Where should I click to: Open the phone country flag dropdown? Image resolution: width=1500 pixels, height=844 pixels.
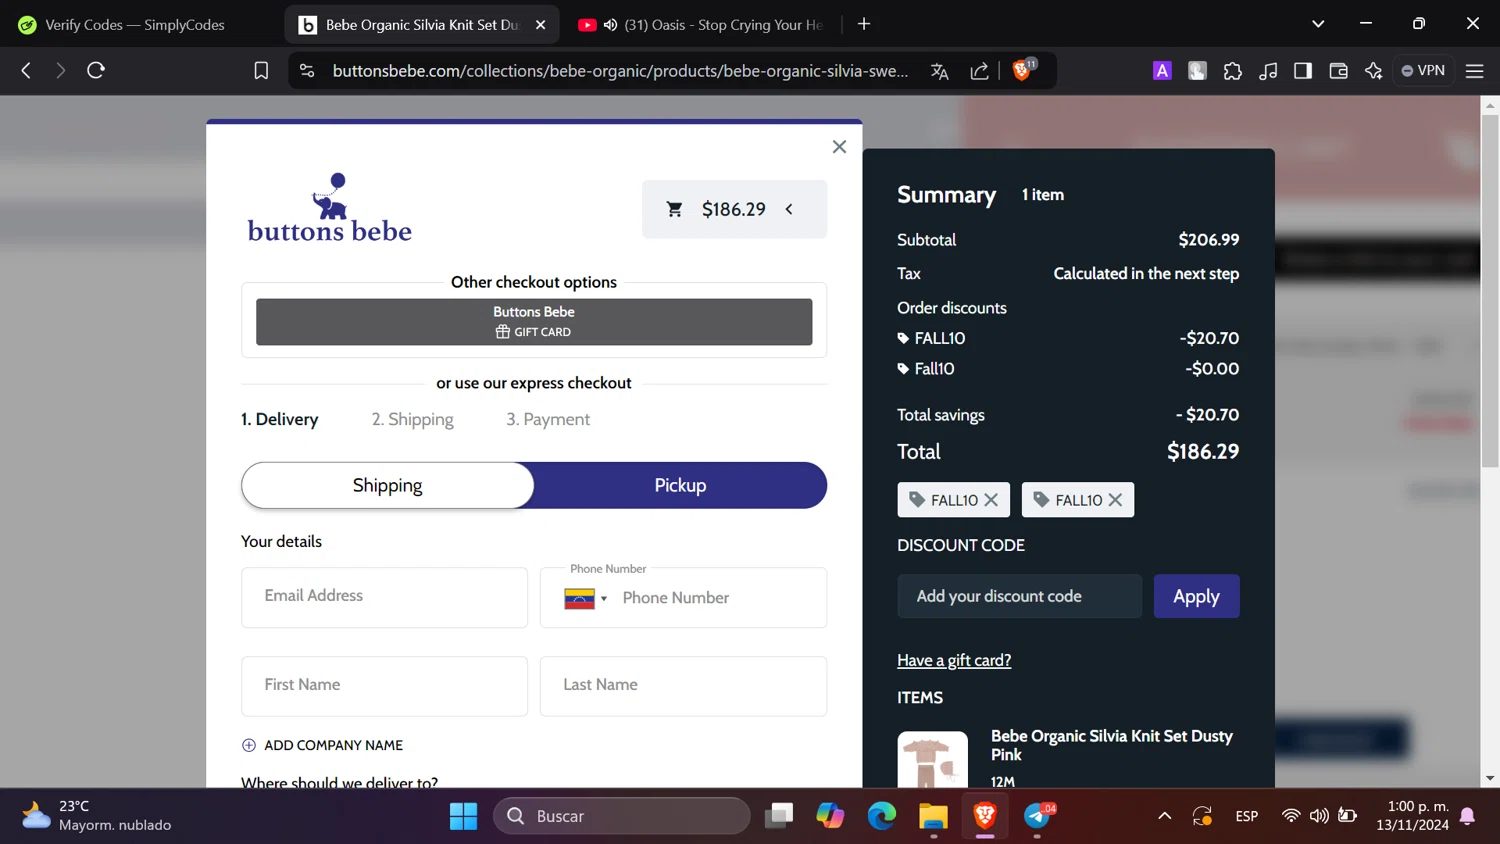pyautogui.click(x=586, y=598)
